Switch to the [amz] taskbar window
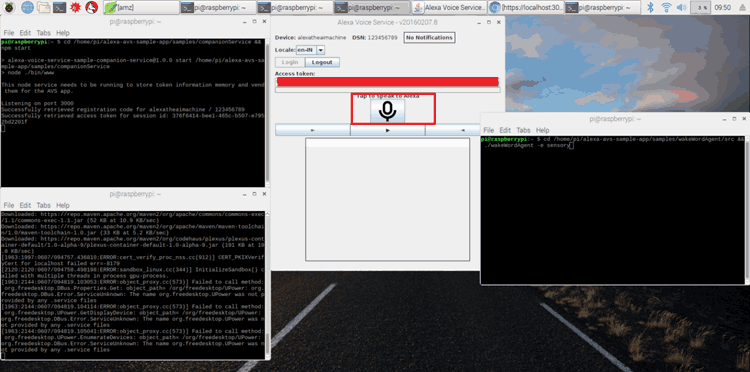Viewport: 750px width, 372px height. pyautogui.click(x=142, y=7)
